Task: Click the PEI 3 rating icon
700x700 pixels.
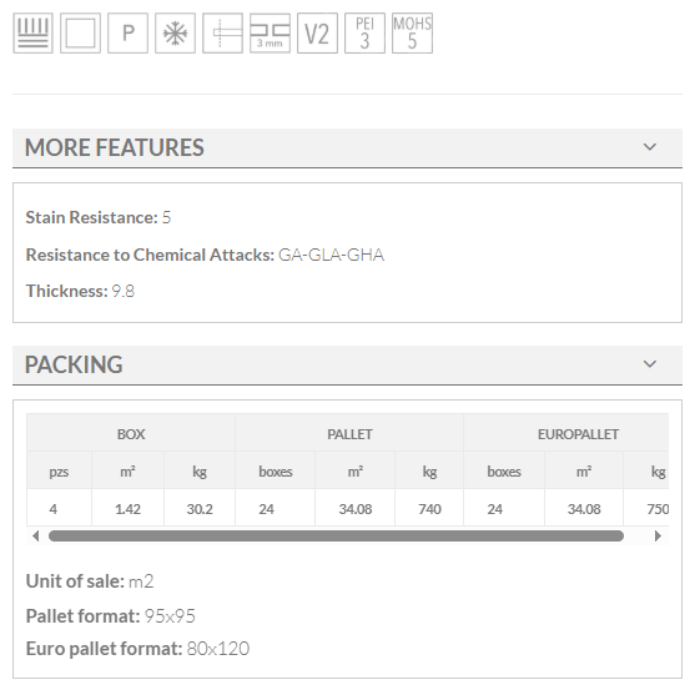Action: [364, 33]
